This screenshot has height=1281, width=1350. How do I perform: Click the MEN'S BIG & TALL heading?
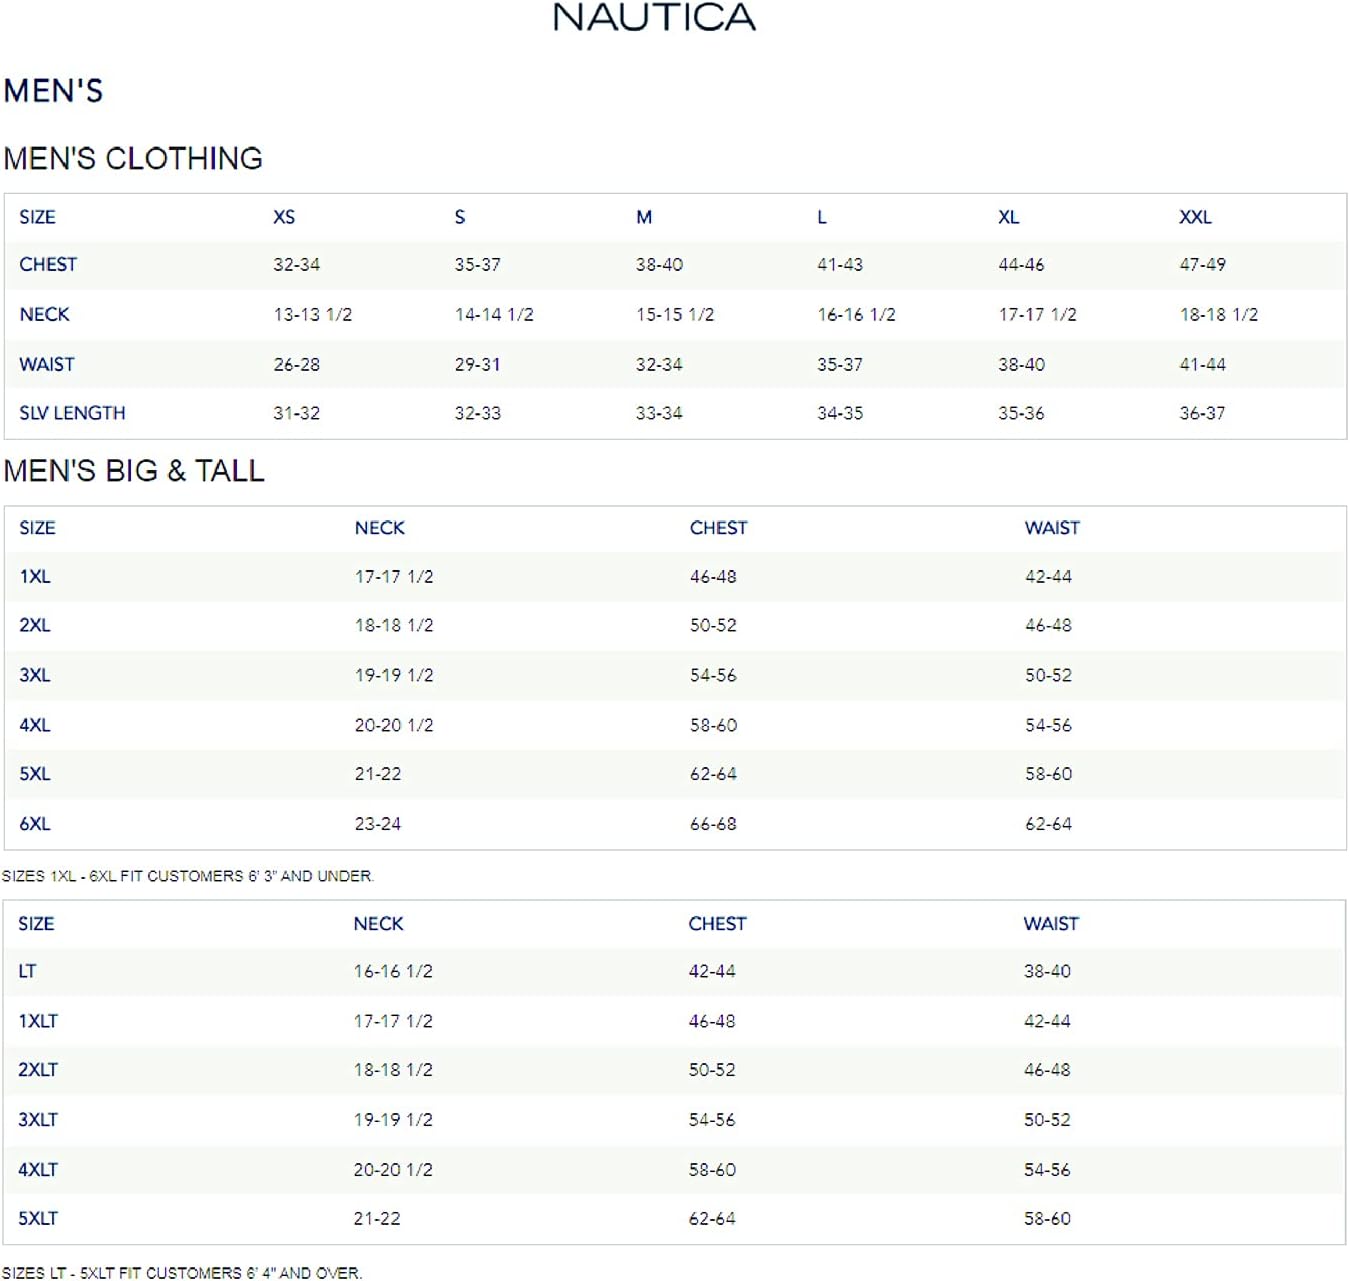tap(134, 471)
